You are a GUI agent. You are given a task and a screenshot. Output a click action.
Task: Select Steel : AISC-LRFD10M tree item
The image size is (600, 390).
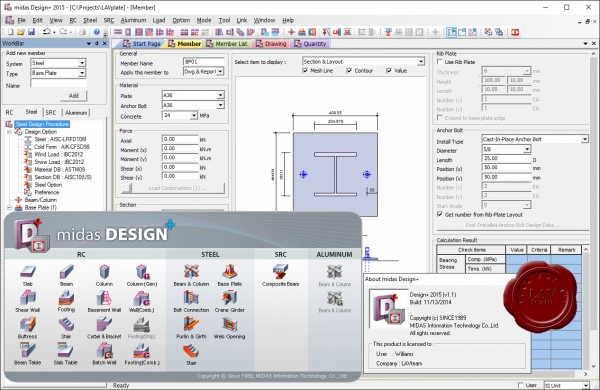[60, 139]
